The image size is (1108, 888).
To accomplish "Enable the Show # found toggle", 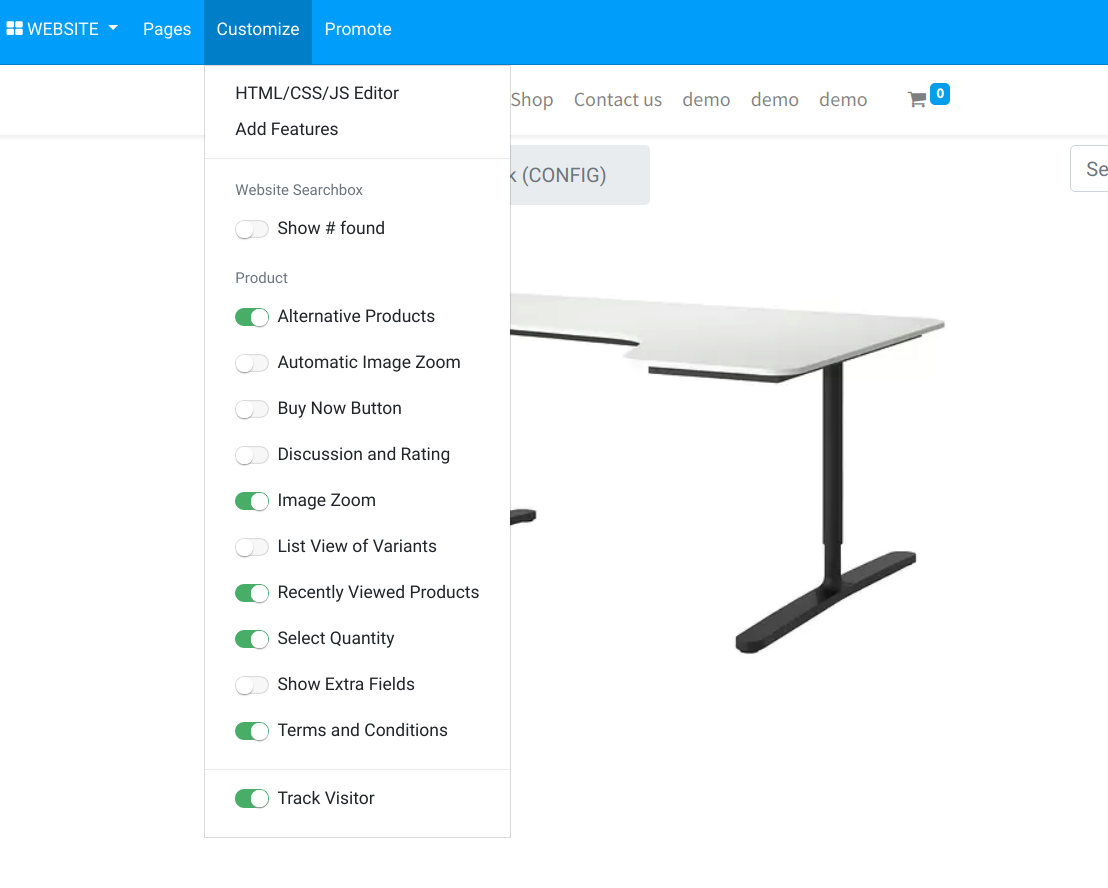I will click(252, 229).
